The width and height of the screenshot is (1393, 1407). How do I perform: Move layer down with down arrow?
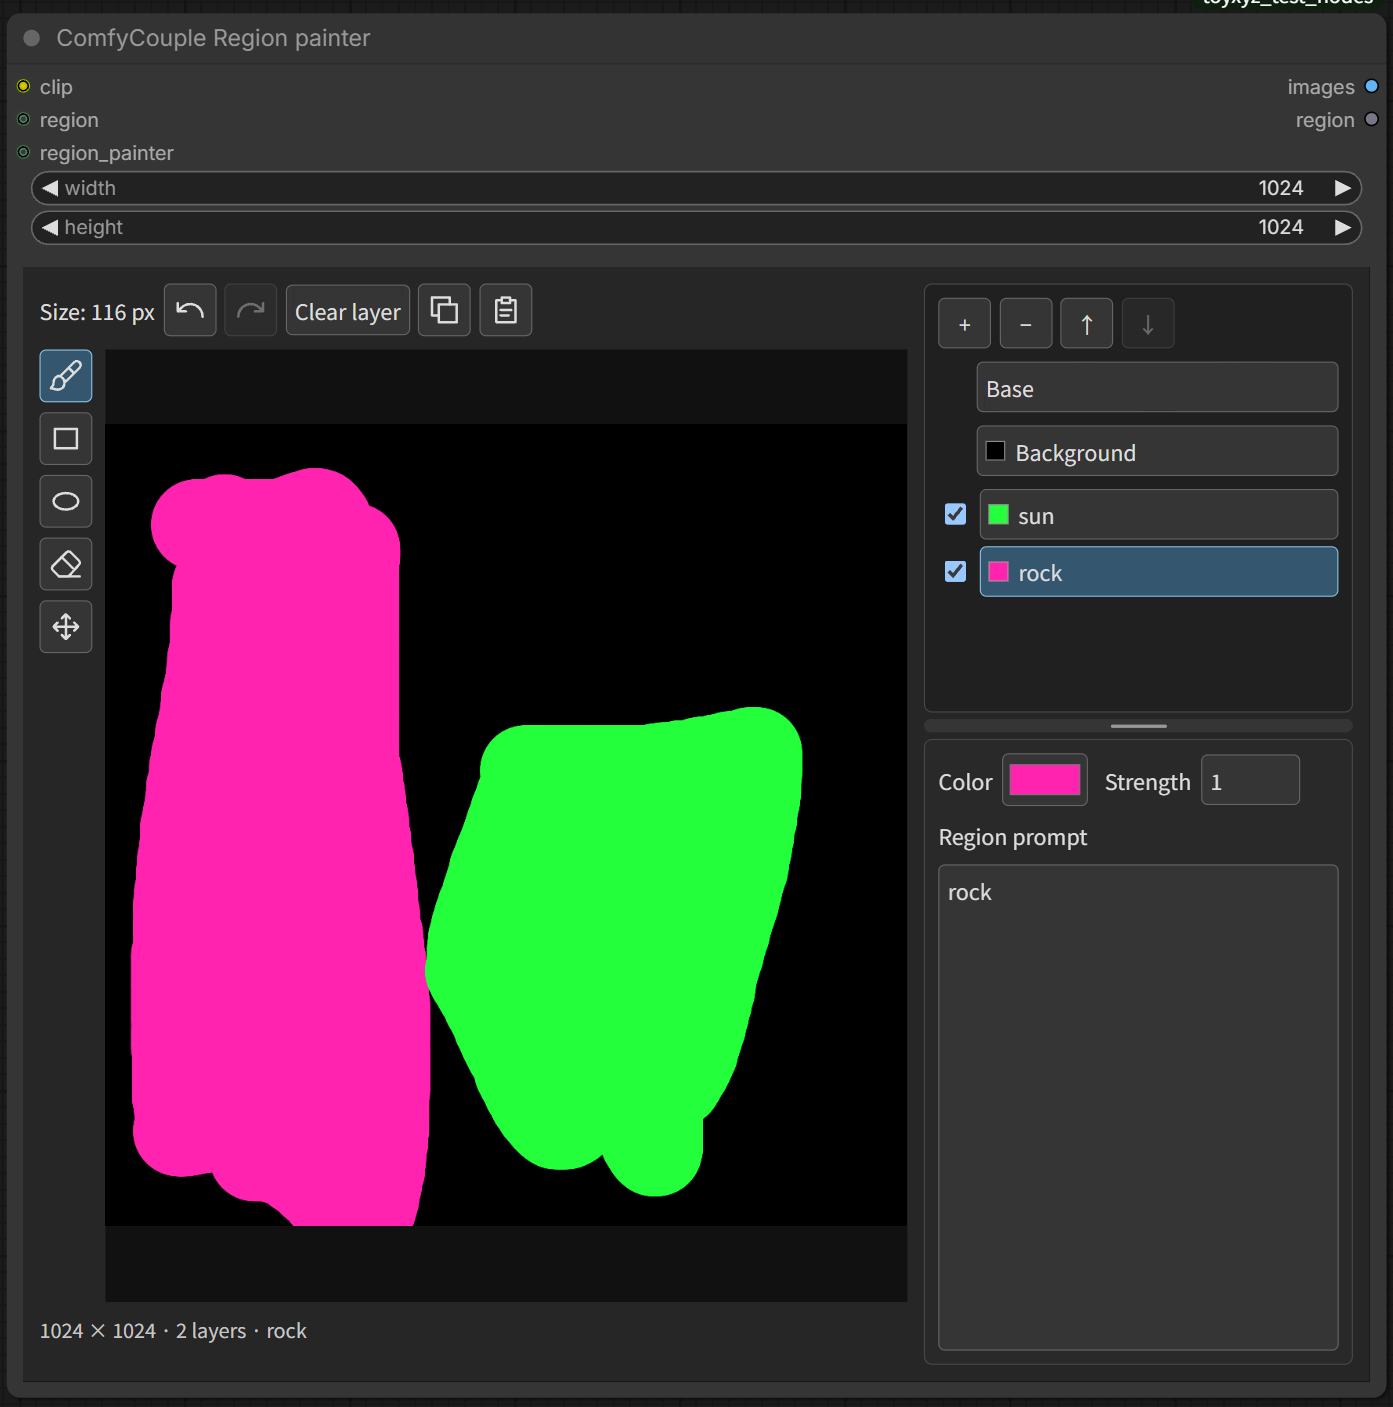[1148, 324]
